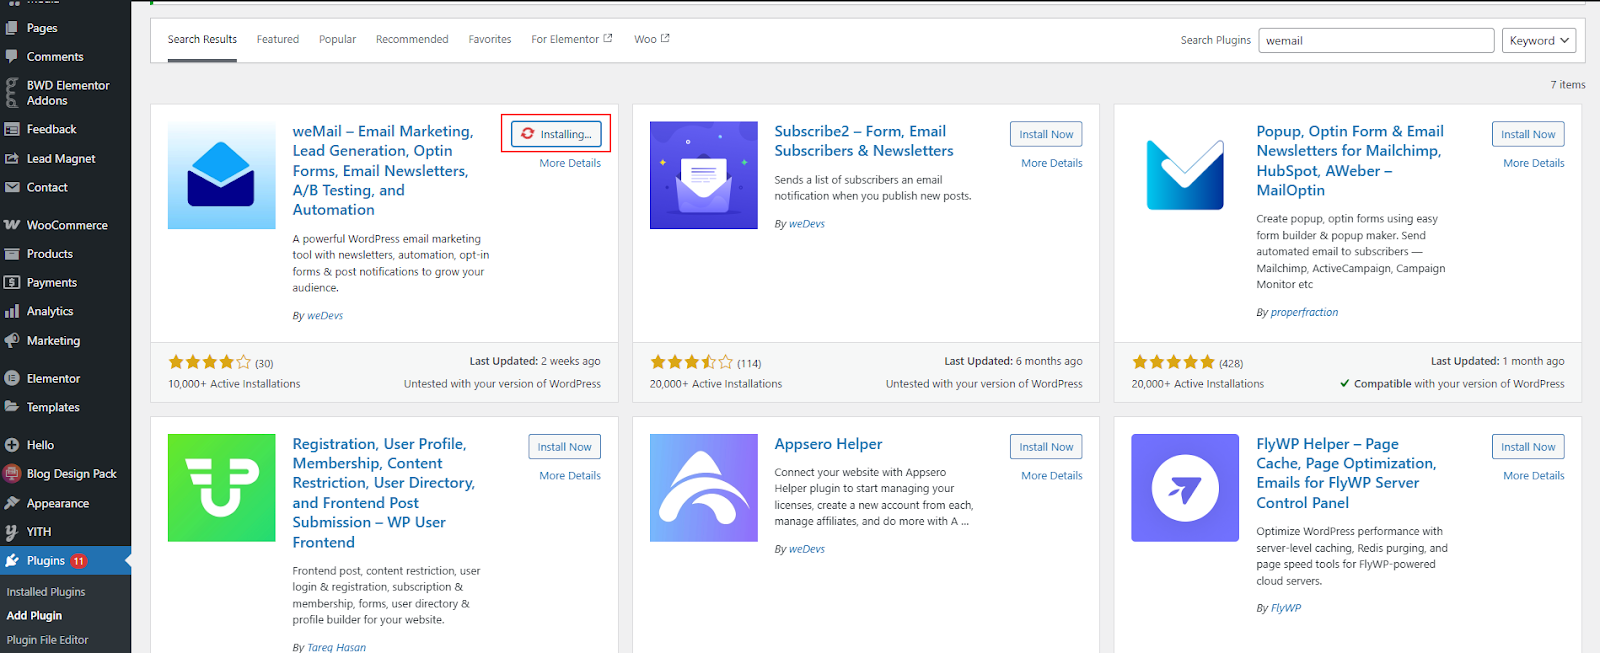Click the Subscribe2 plugin envelope thumbnail
This screenshot has width=1600, height=653.
click(703, 175)
